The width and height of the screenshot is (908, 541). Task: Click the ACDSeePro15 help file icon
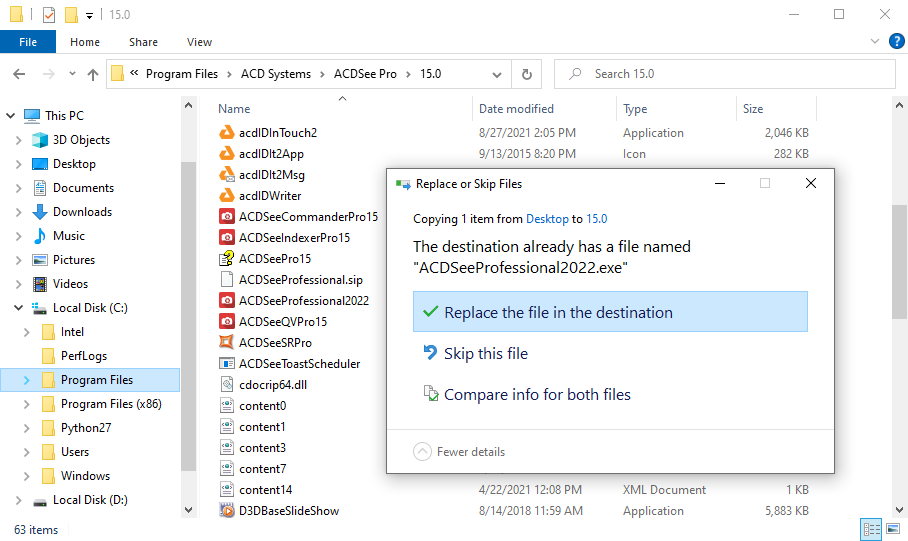(226, 258)
